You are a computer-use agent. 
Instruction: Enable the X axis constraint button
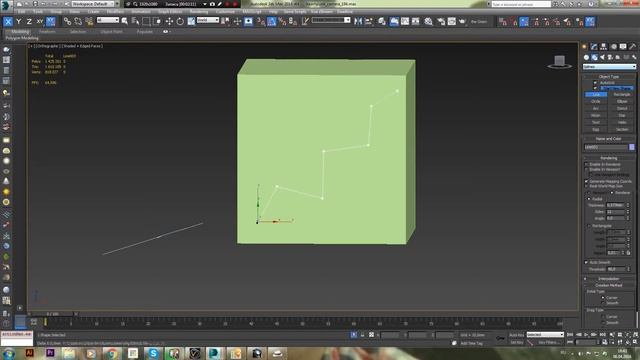(x=8, y=21)
